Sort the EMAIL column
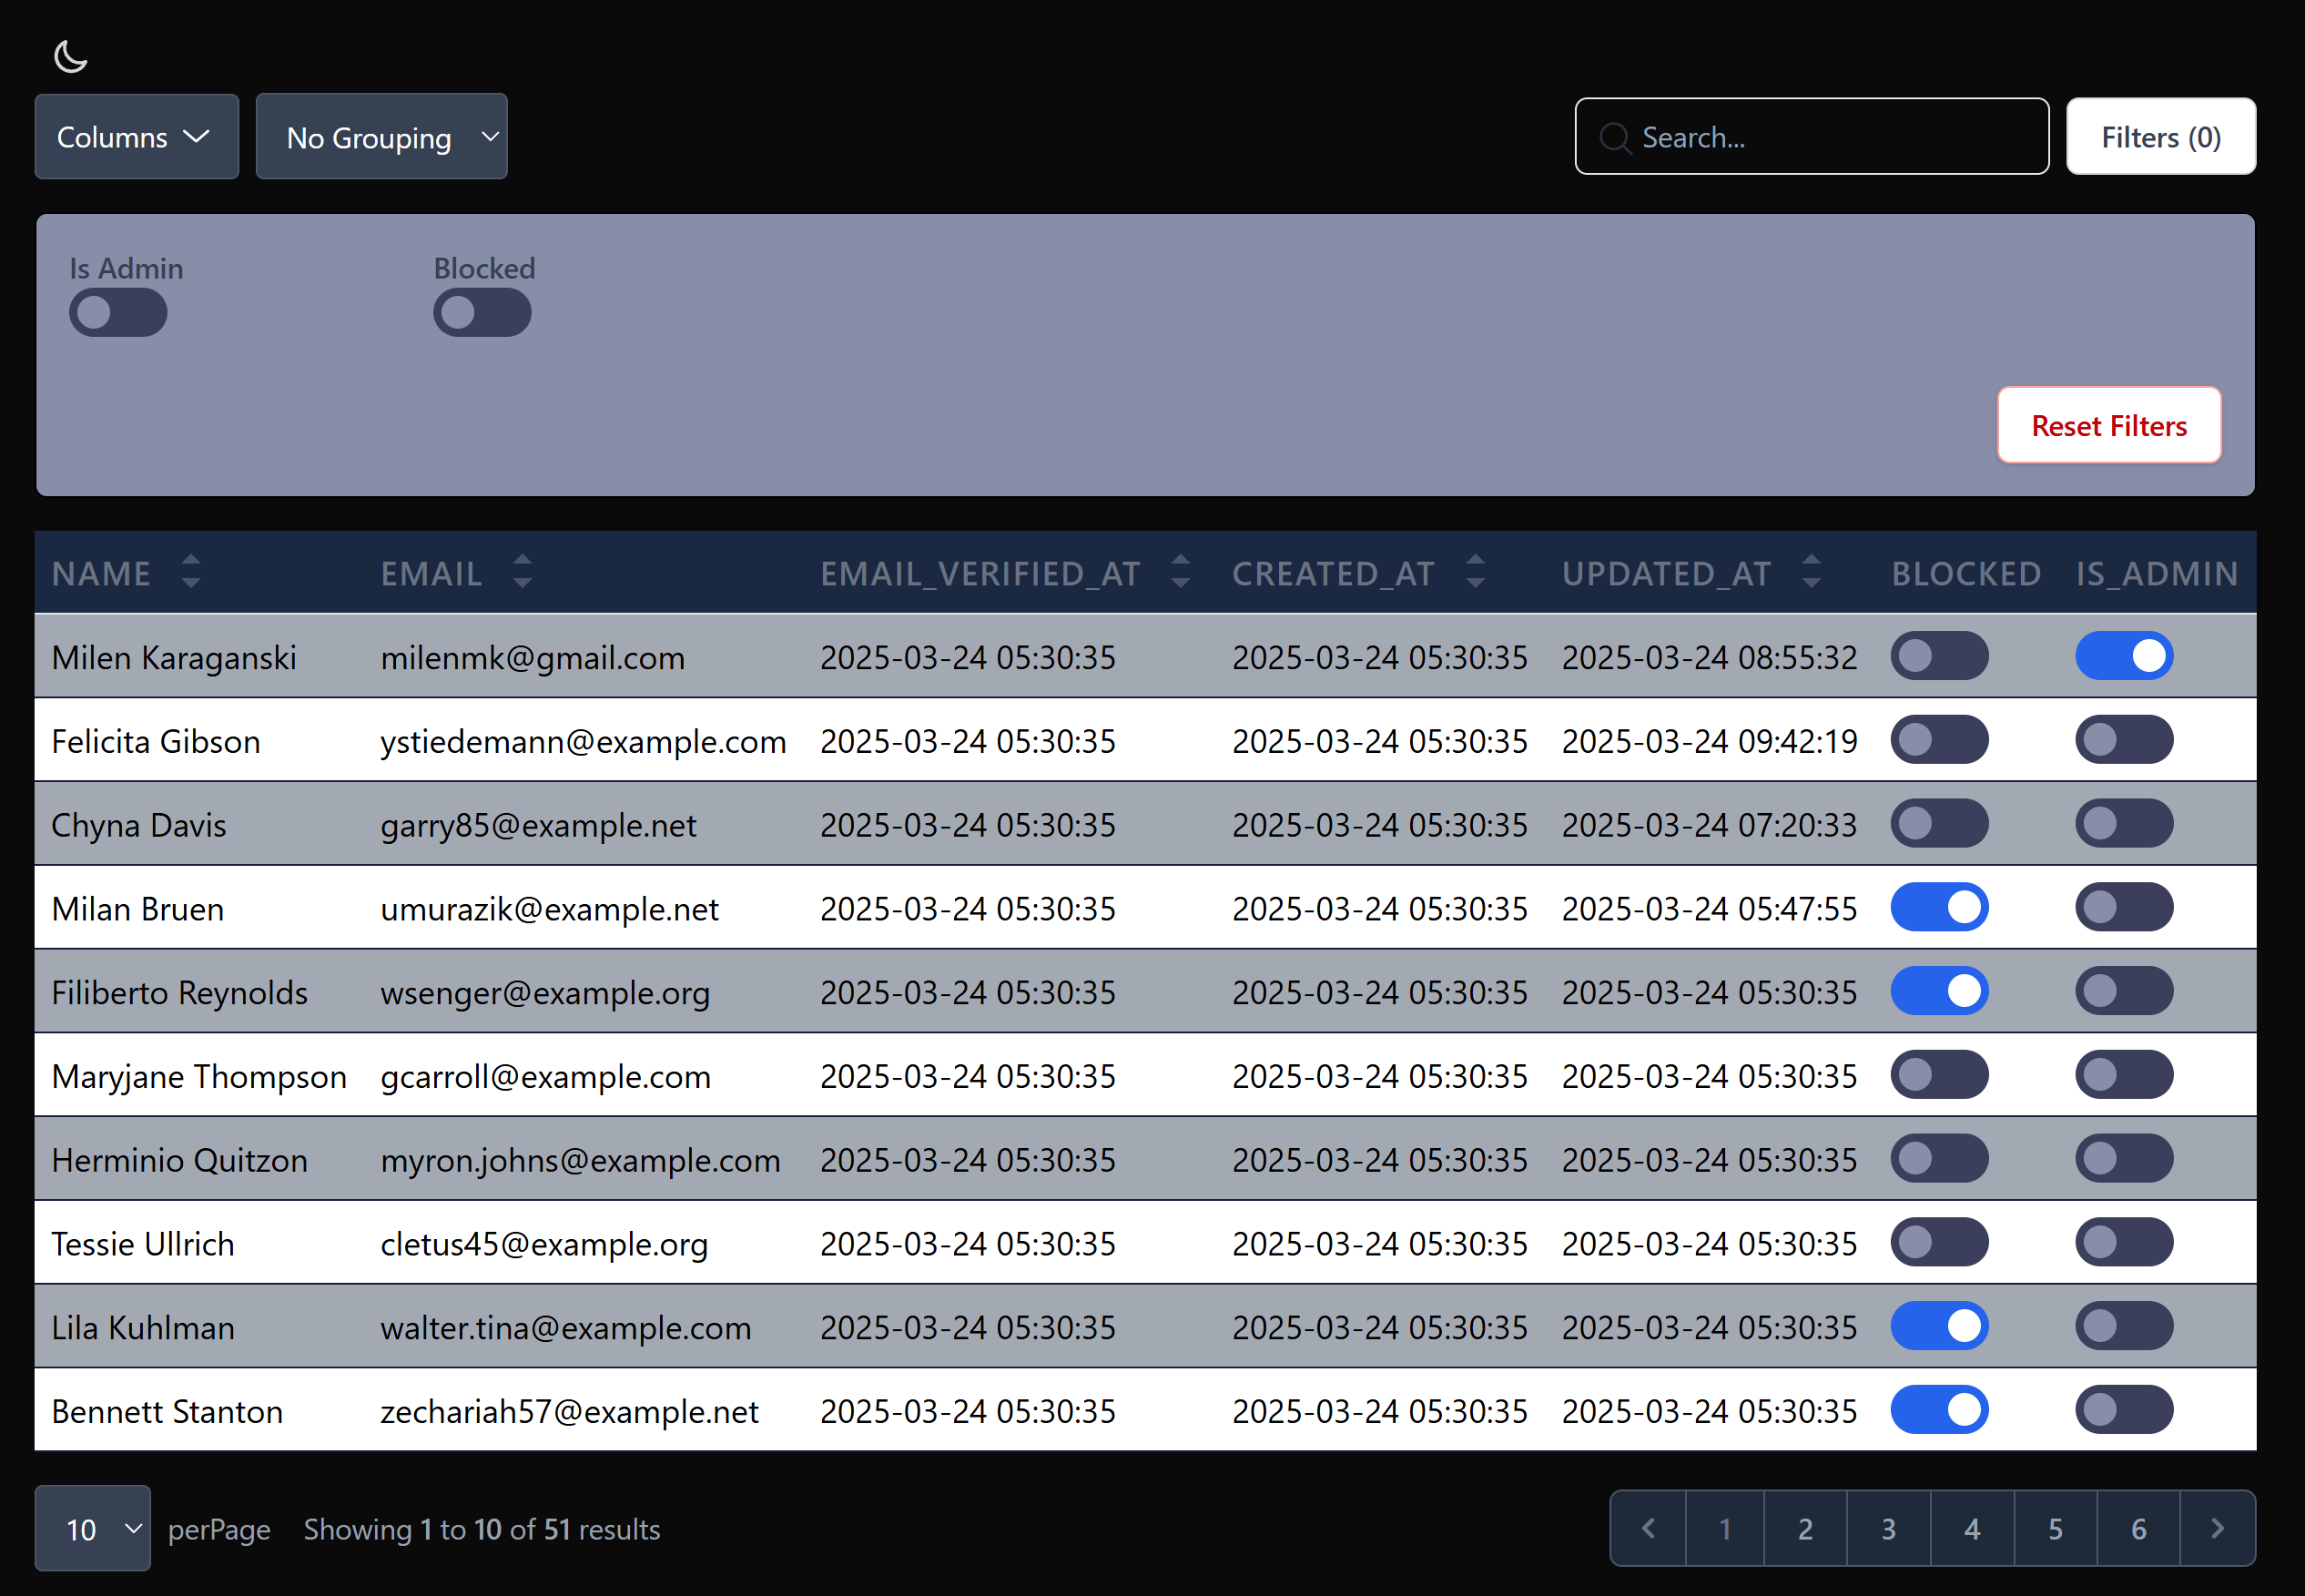This screenshot has height=1596, width=2305. (521, 572)
